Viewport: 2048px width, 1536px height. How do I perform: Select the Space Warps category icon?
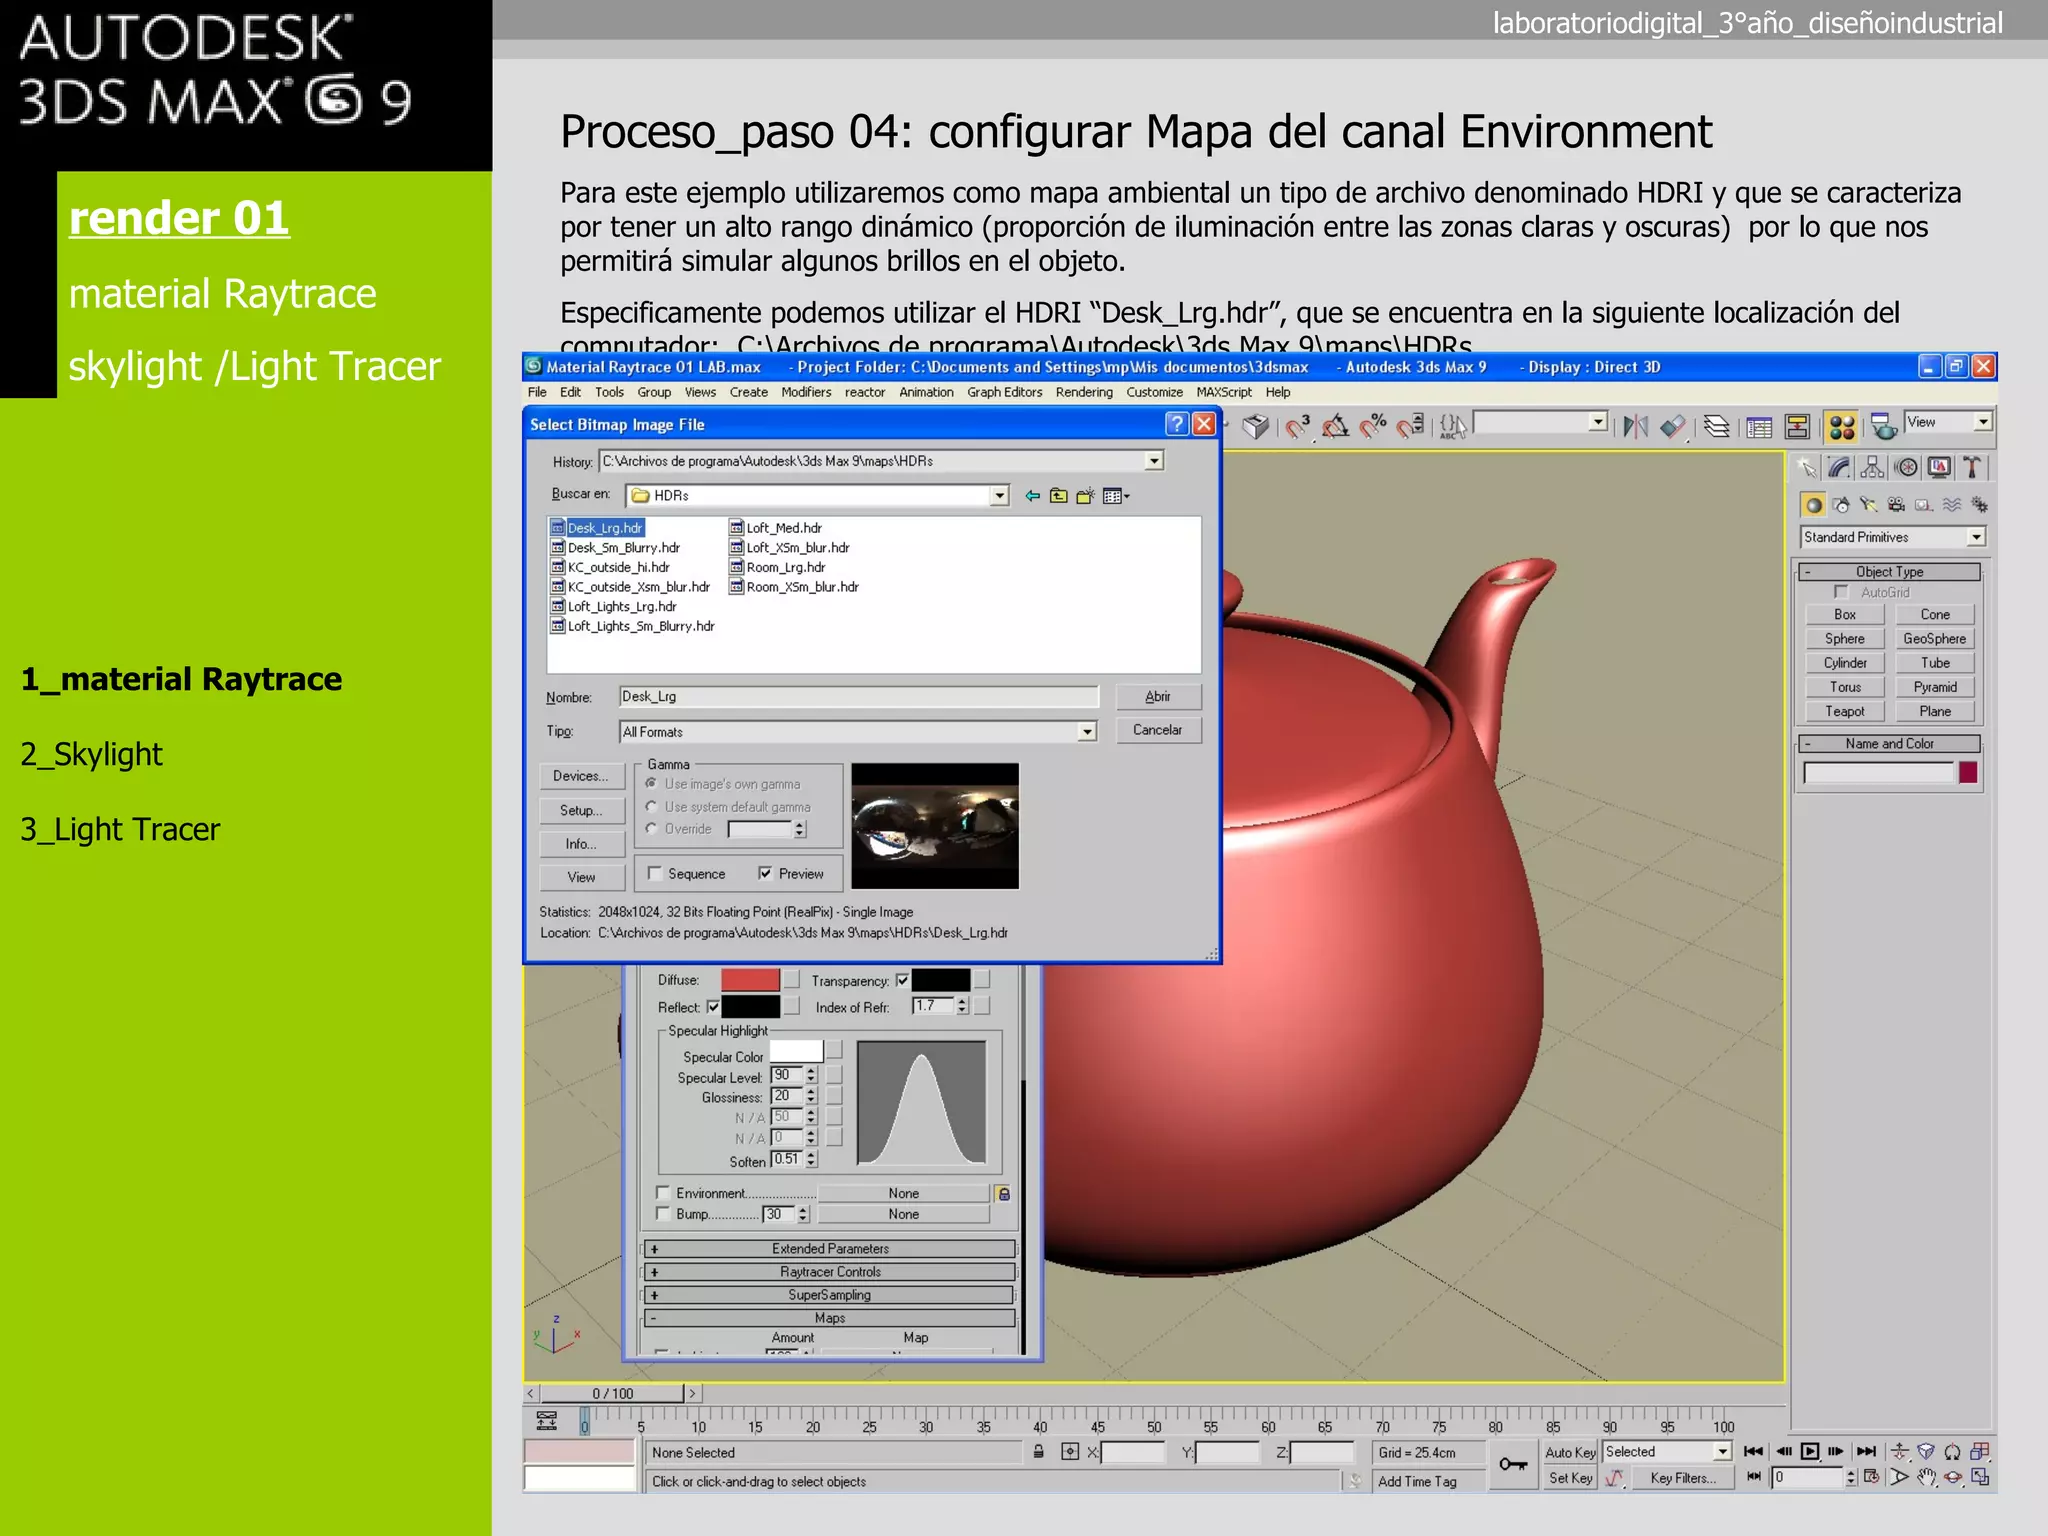[1952, 505]
